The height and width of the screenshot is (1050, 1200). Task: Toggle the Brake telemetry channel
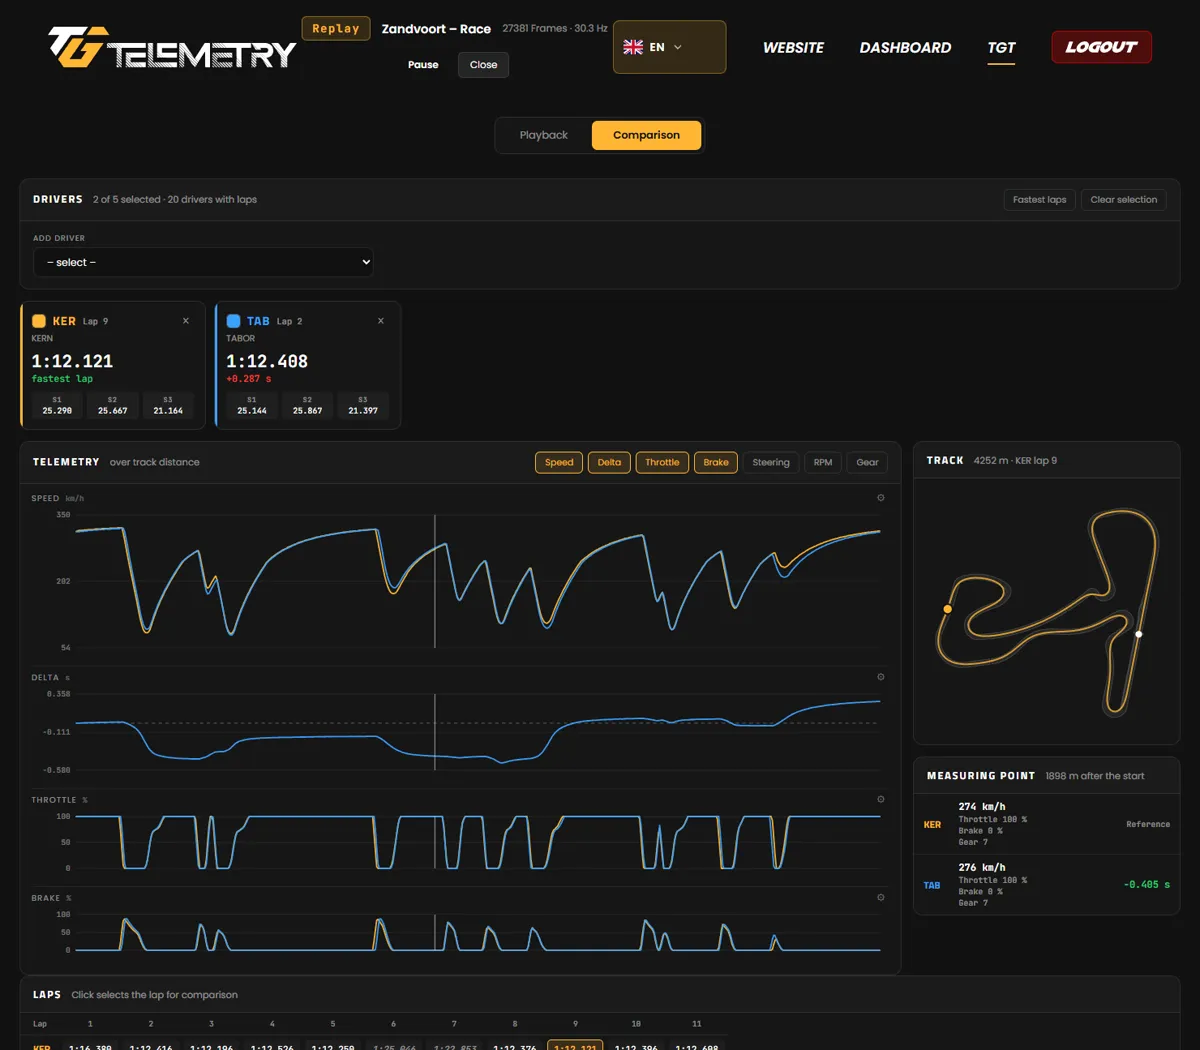pyautogui.click(x=716, y=462)
